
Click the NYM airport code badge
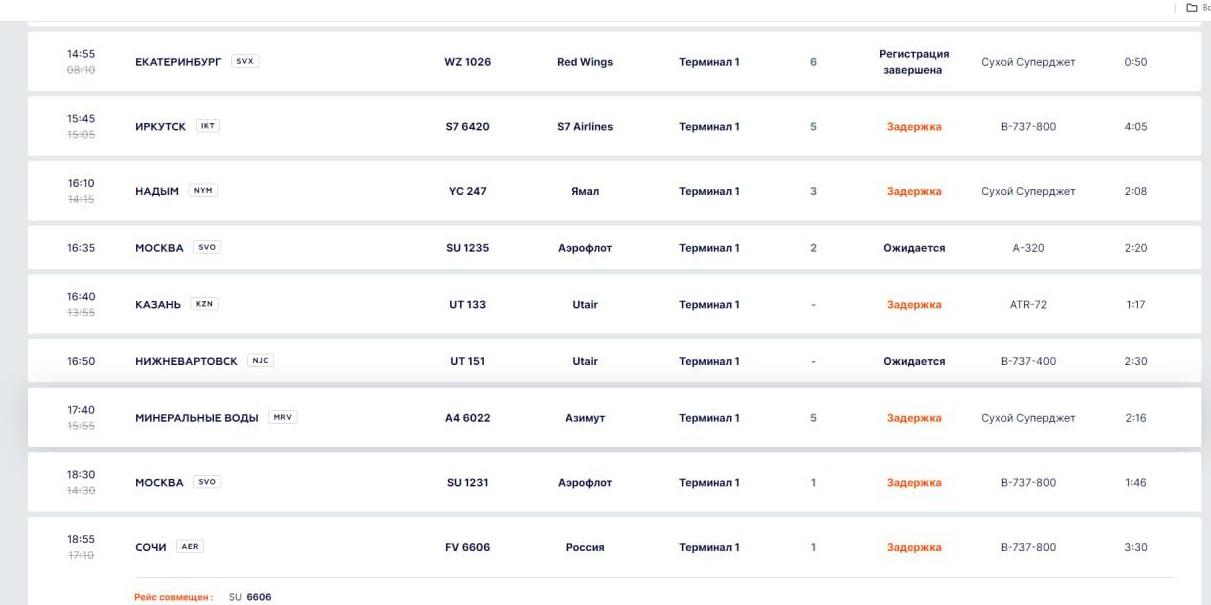(x=203, y=191)
